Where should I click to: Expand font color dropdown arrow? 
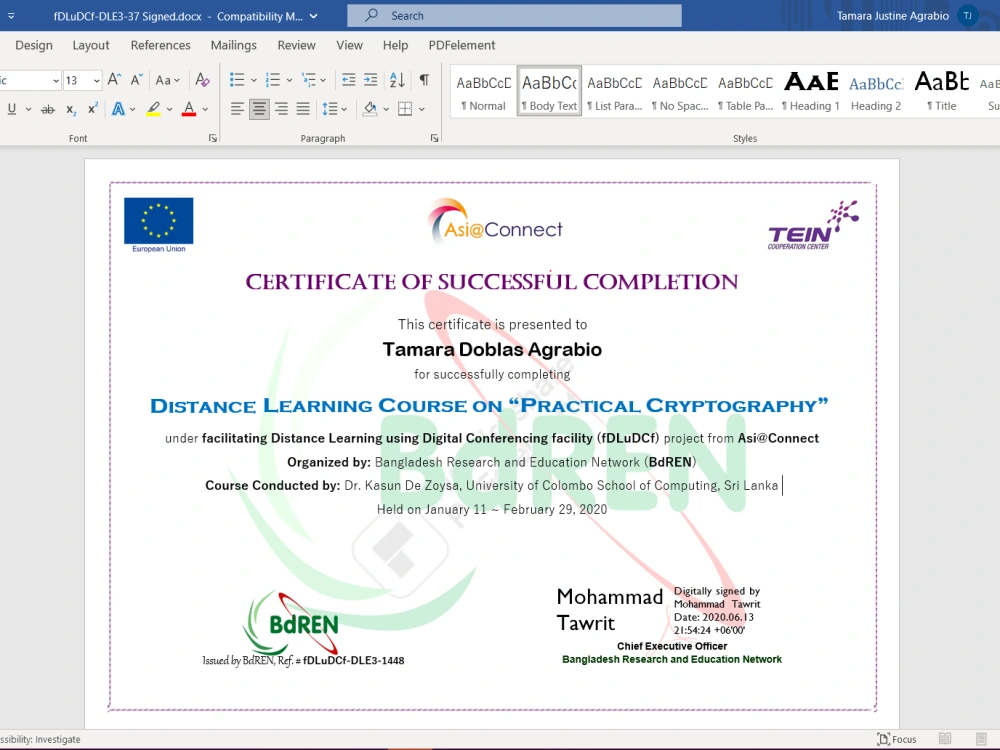(205, 110)
